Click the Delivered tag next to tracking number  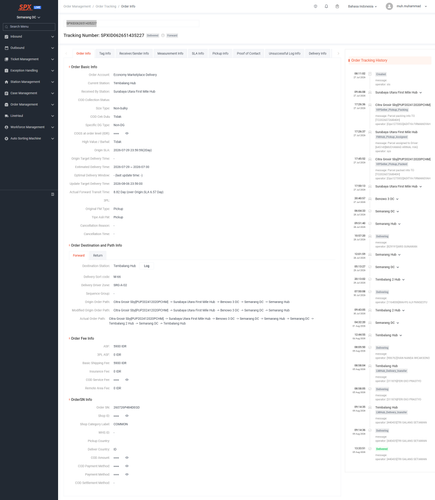(153, 35)
